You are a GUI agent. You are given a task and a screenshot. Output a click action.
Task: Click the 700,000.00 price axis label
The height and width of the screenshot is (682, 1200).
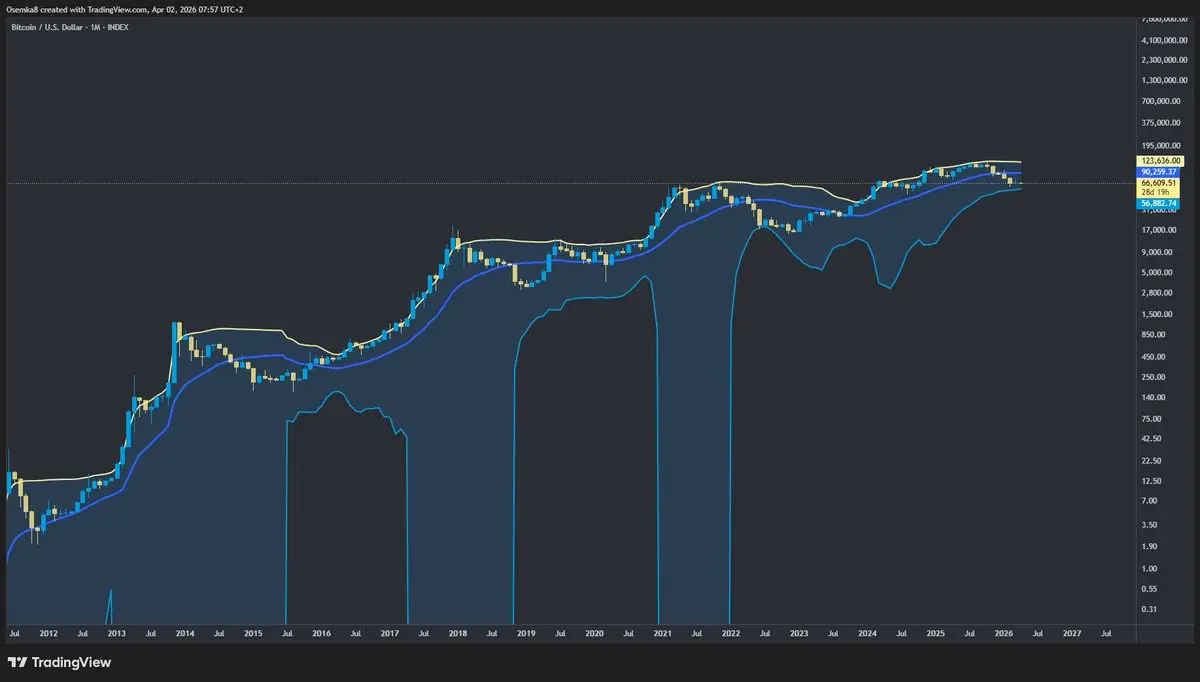coord(1161,101)
